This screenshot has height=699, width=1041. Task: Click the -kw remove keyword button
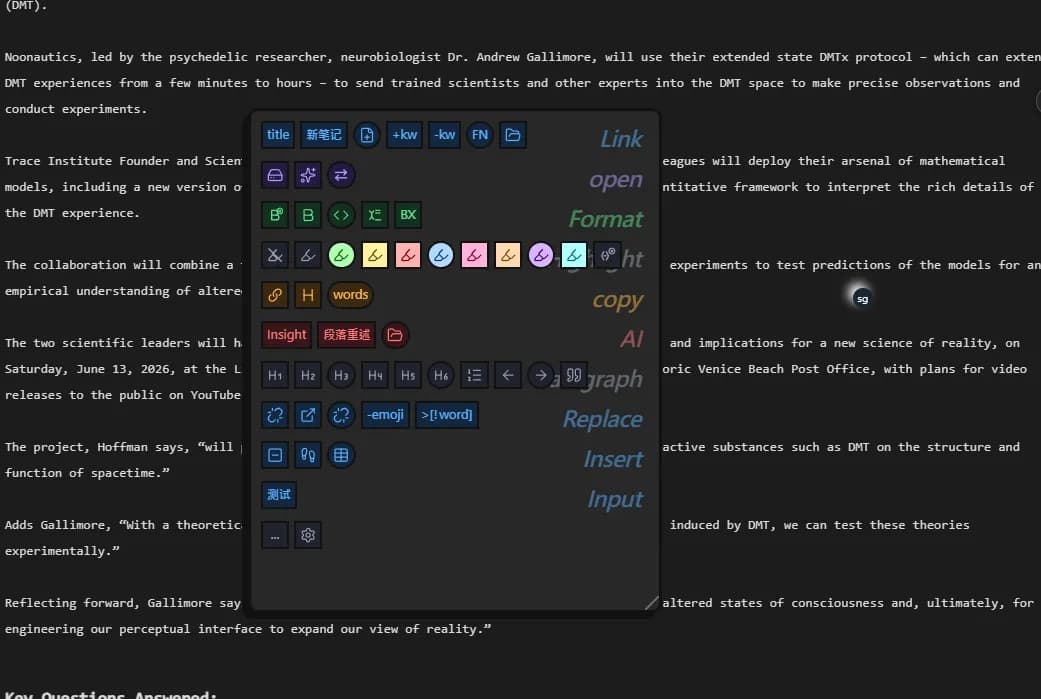pos(444,135)
